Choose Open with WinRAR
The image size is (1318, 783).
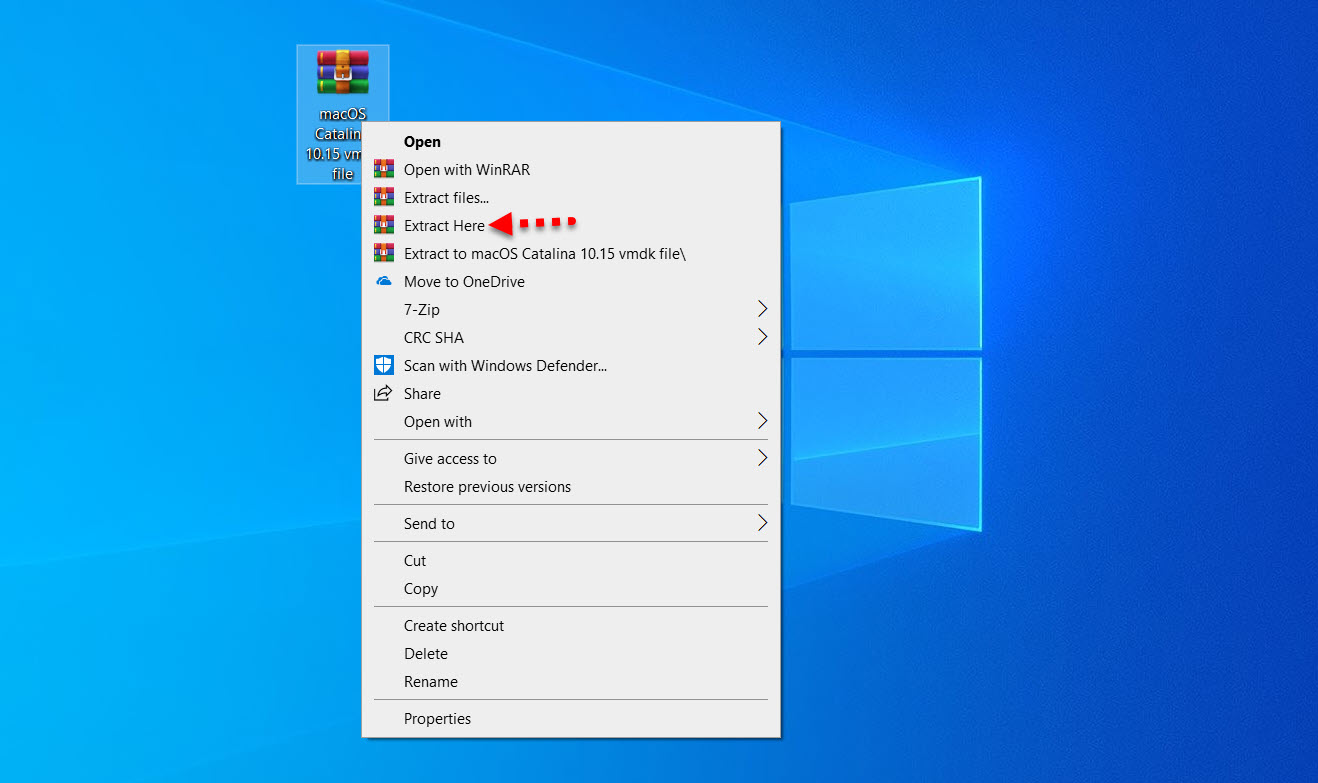pos(570,170)
